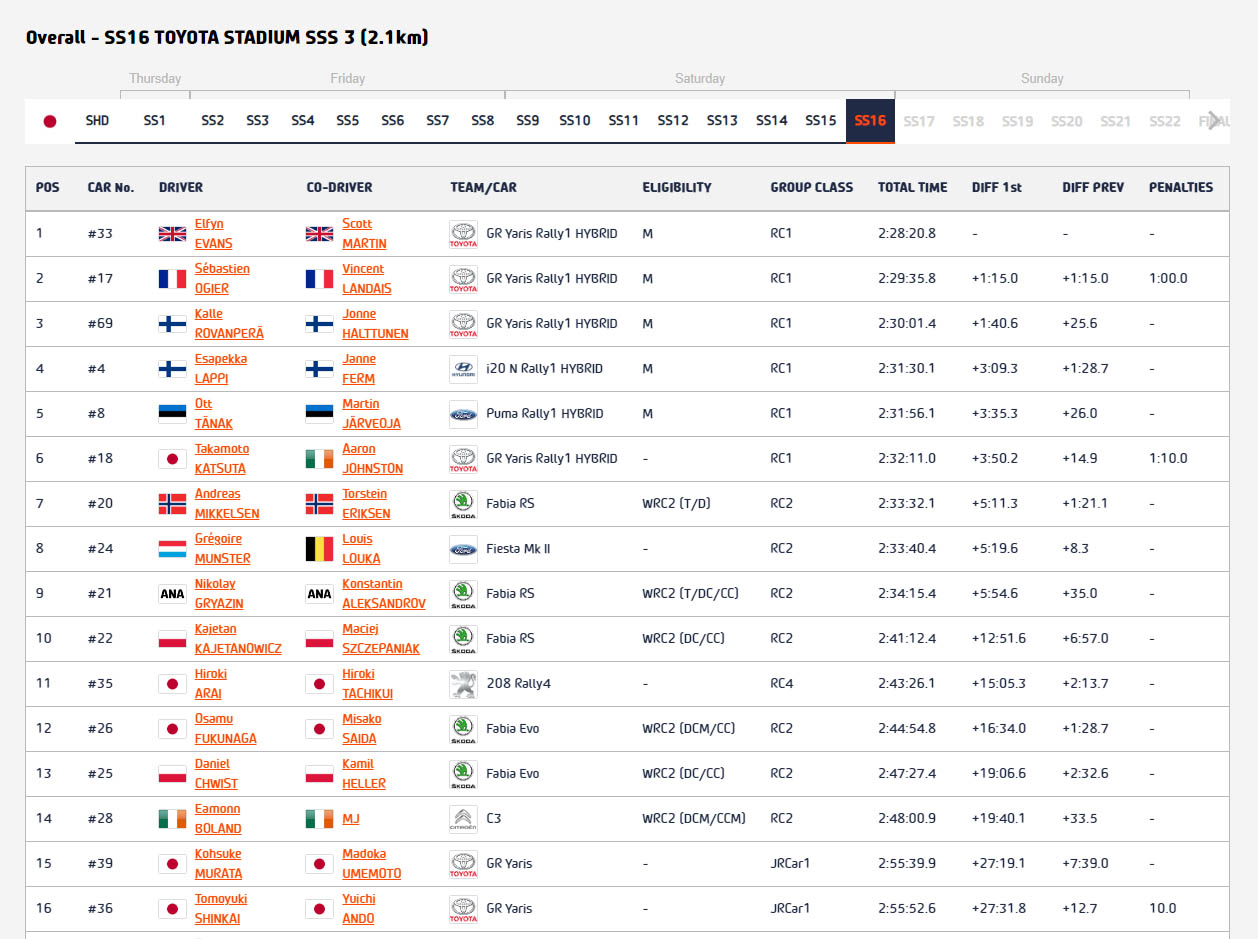Open co-driver Scott Martin link

click(364, 234)
